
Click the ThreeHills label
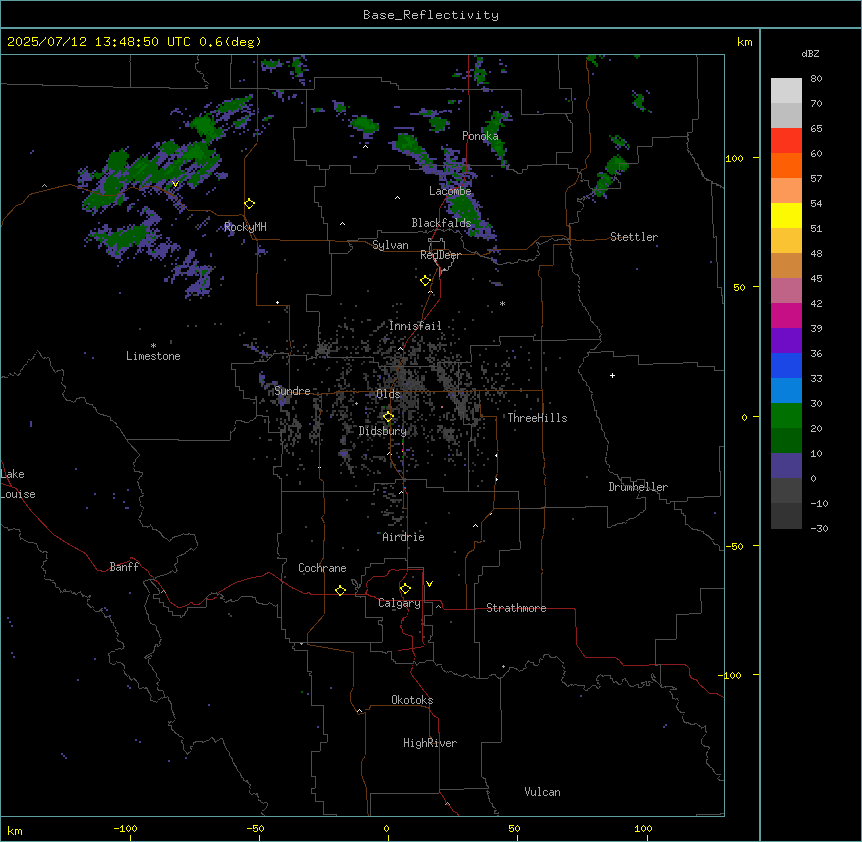click(537, 418)
